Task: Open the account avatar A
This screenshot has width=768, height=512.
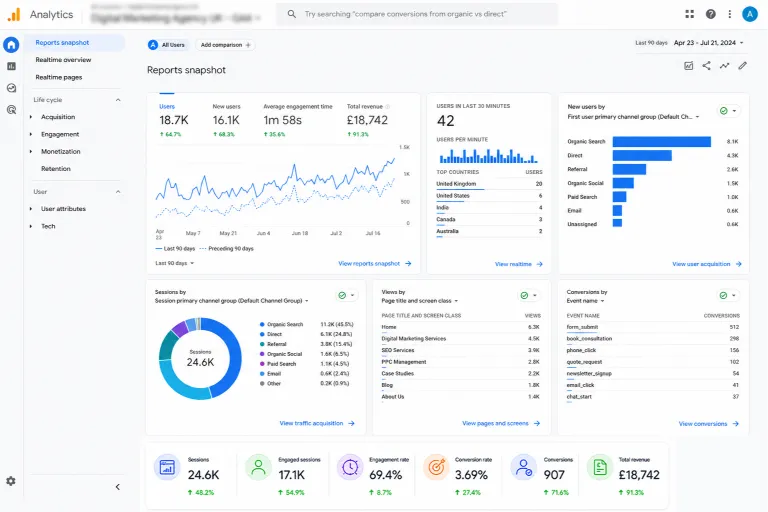Action: (749, 14)
